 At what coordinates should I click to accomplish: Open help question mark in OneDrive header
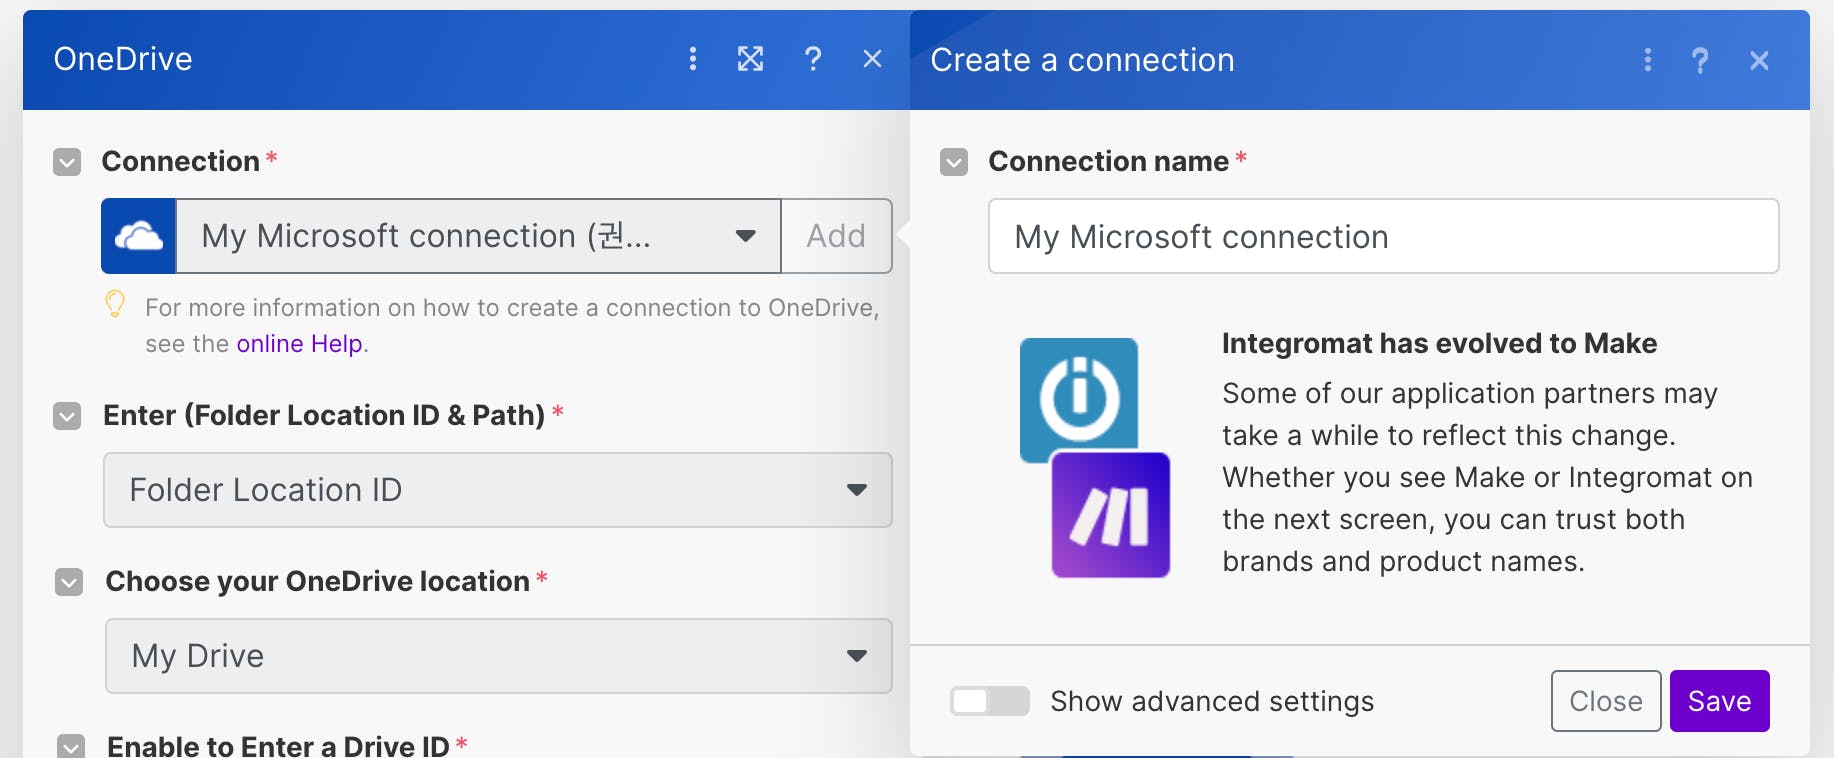tap(813, 59)
